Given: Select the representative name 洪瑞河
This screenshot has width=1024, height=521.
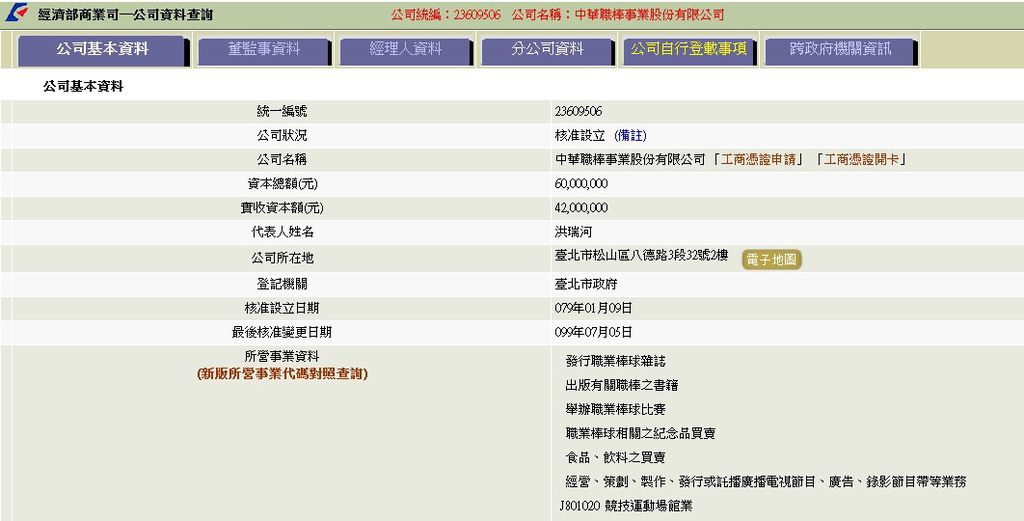Looking at the screenshot, I should (573, 232).
